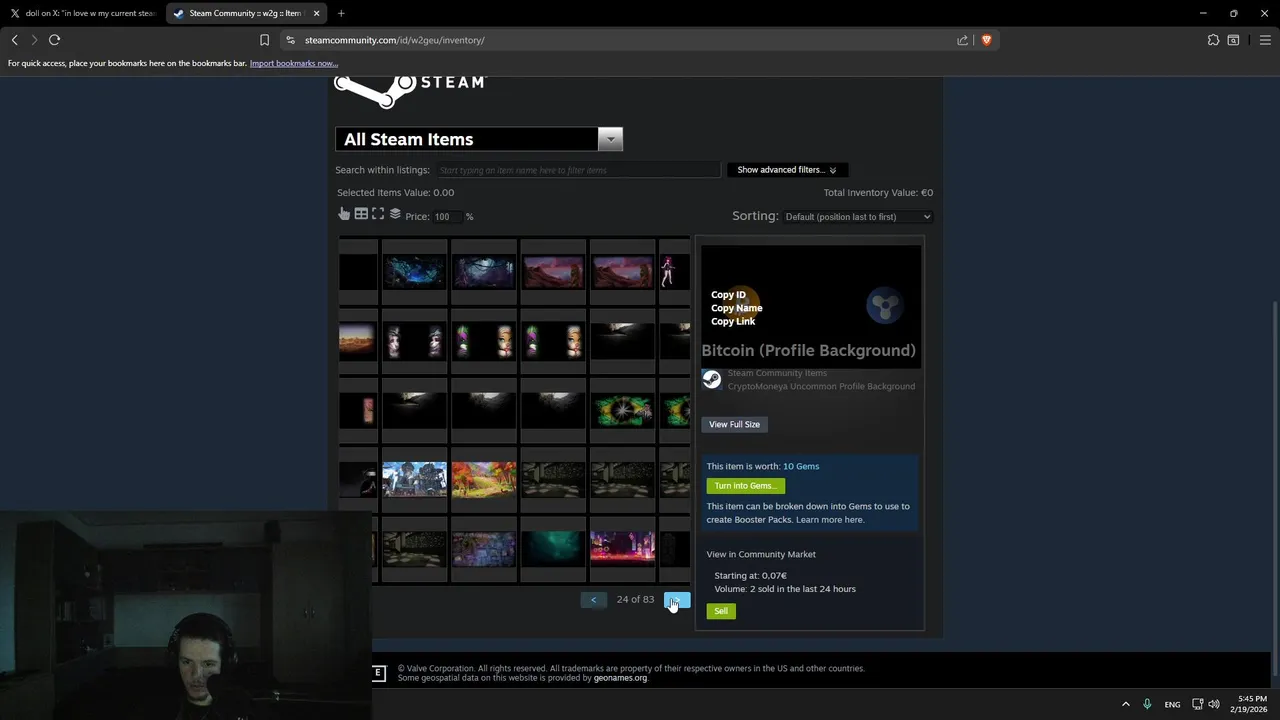Image resolution: width=1280 pixels, height=720 pixels.
Task: Go to the previous inventory page arrow
Action: tap(593, 600)
